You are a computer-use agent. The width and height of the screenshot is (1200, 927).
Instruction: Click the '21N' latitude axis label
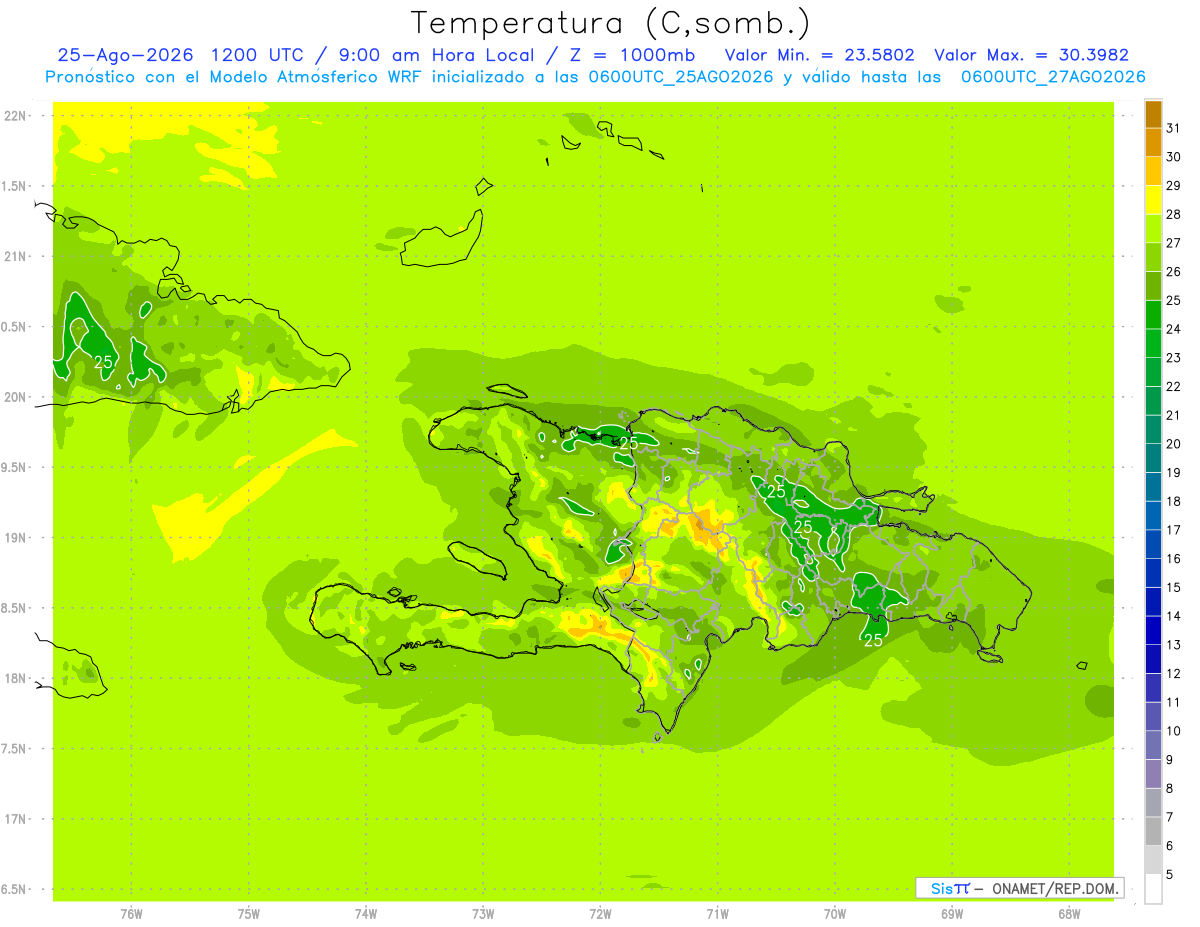point(15,257)
